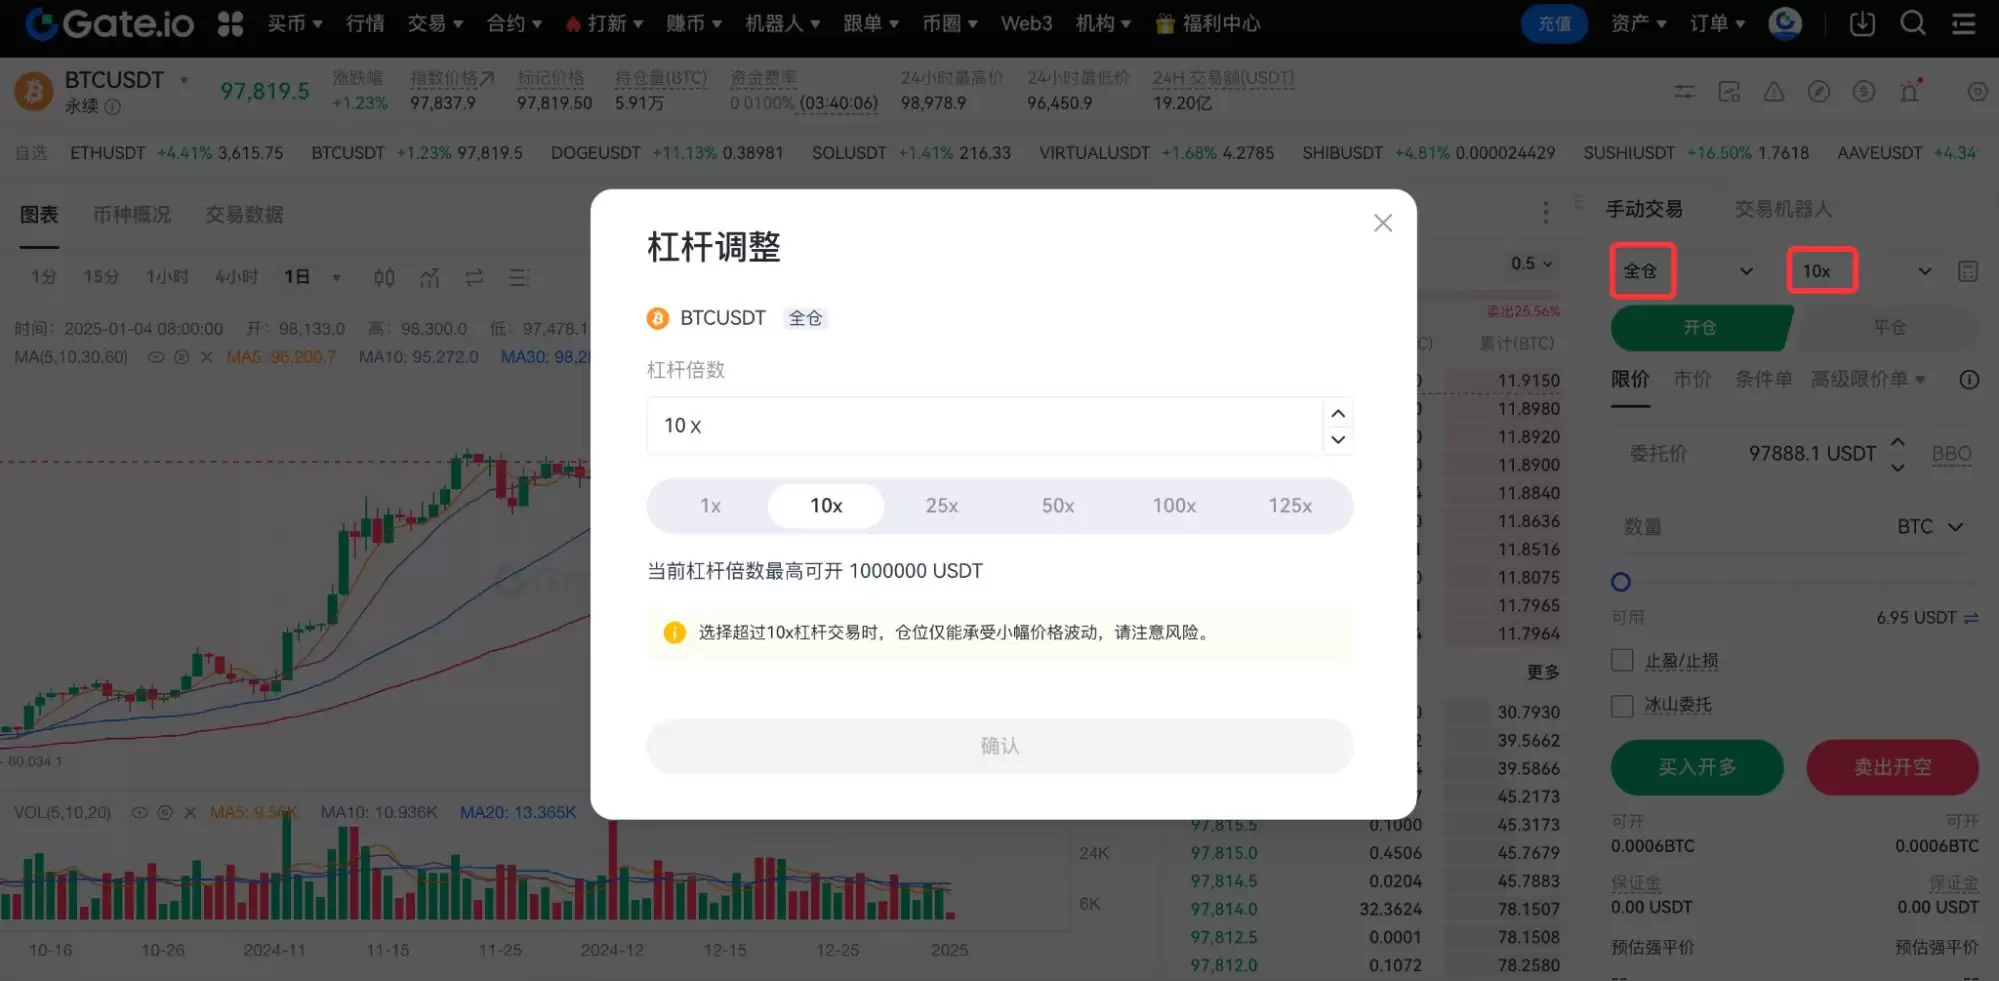Enable the 止盈/止损 checkbox
This screenshot has height=981, width=1999.
pos(1621,660)
